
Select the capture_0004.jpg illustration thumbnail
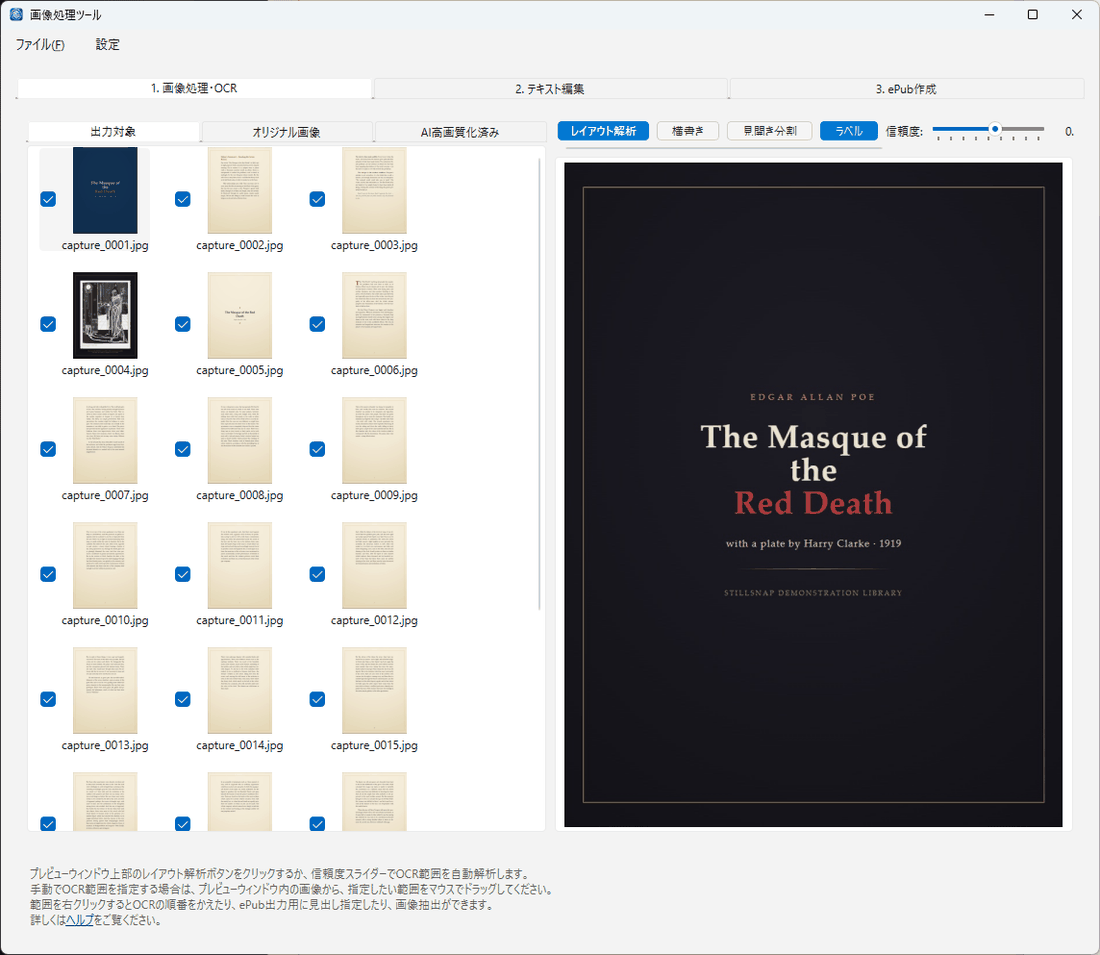point(105,316)
